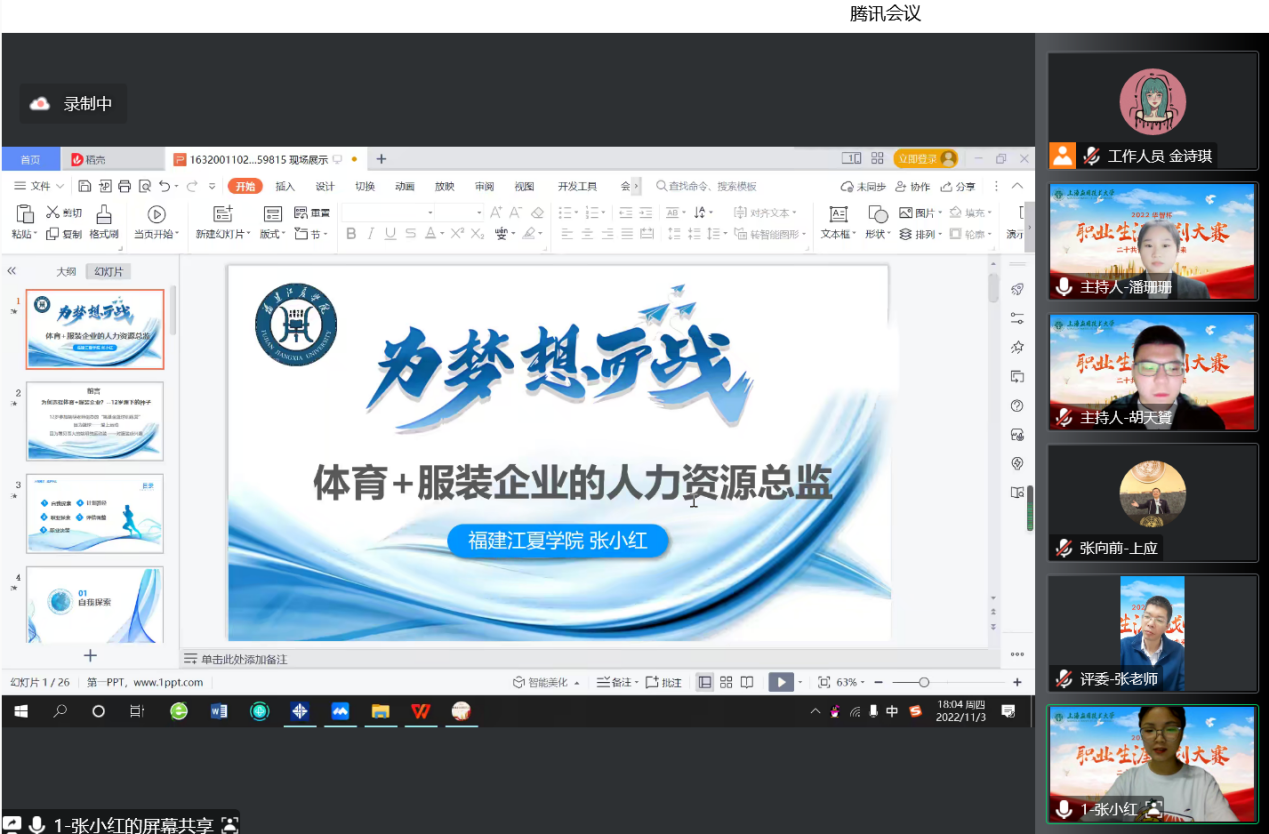The image size is (1269, 834).
Task: Open the WPS Office app in taskbar
Action: [420, 711]
